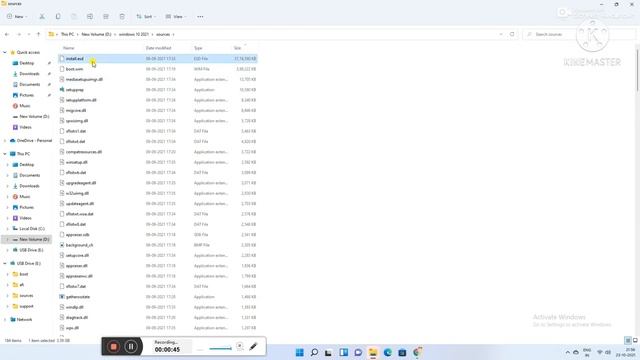Click the recorder webcam icon
Screen dimensions: 640x360
click(x=240, y=346)
